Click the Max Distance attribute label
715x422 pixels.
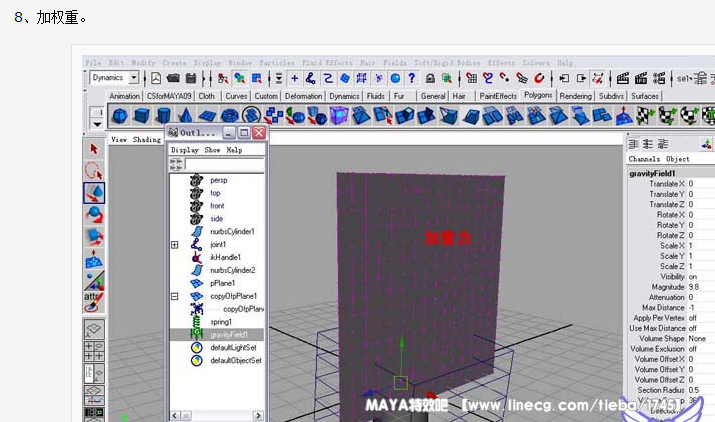pyautogui.click(x=663, y=307)
